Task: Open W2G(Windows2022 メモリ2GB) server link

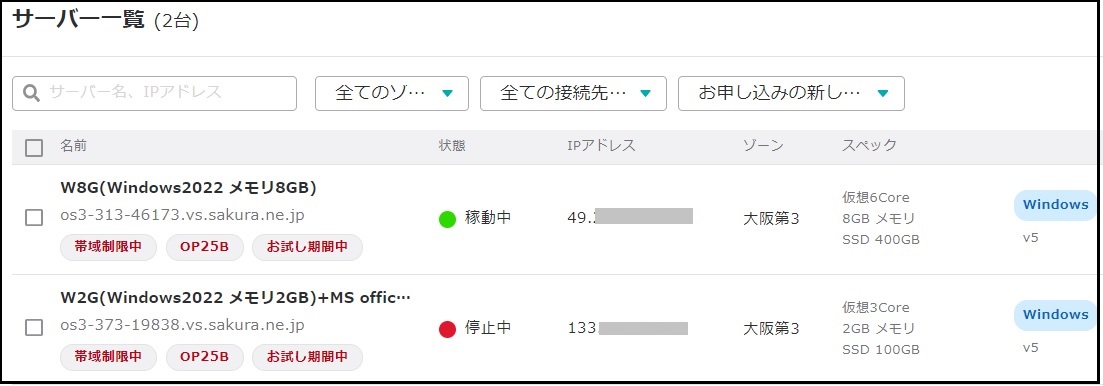Action: pos(235,297)
